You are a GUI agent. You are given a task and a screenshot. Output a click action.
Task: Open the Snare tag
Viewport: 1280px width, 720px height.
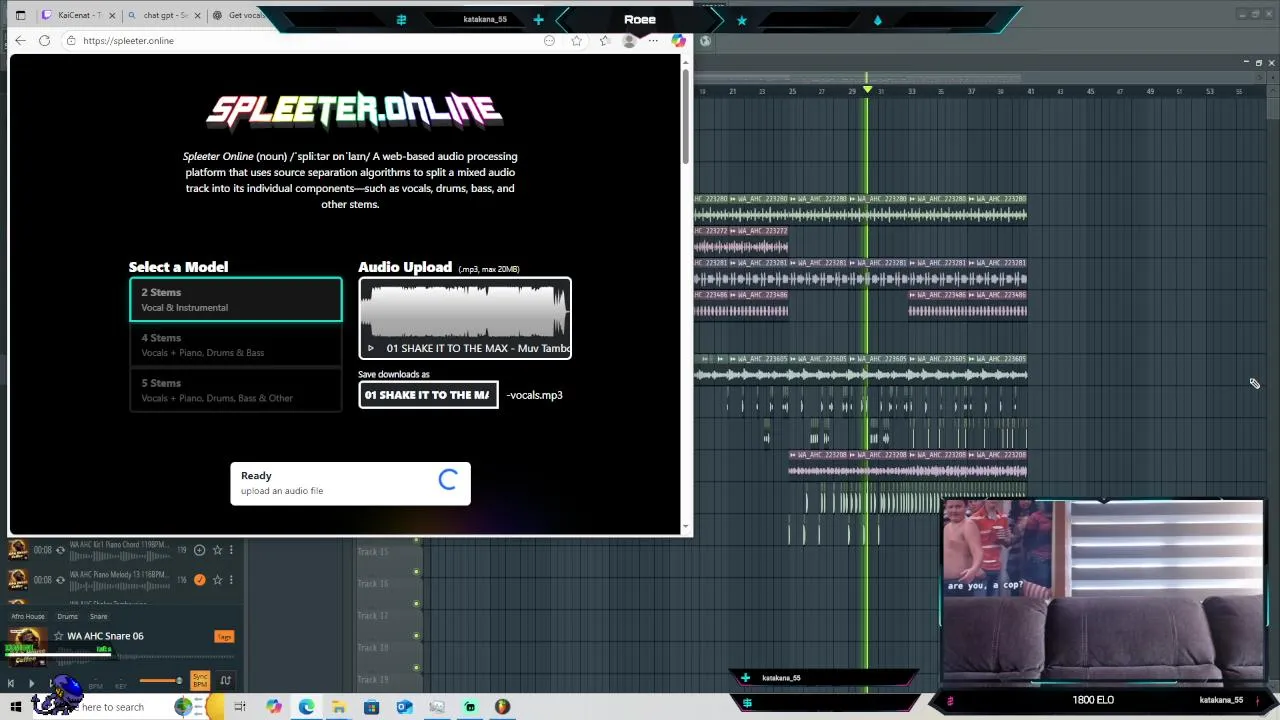(x=98, y=616)
